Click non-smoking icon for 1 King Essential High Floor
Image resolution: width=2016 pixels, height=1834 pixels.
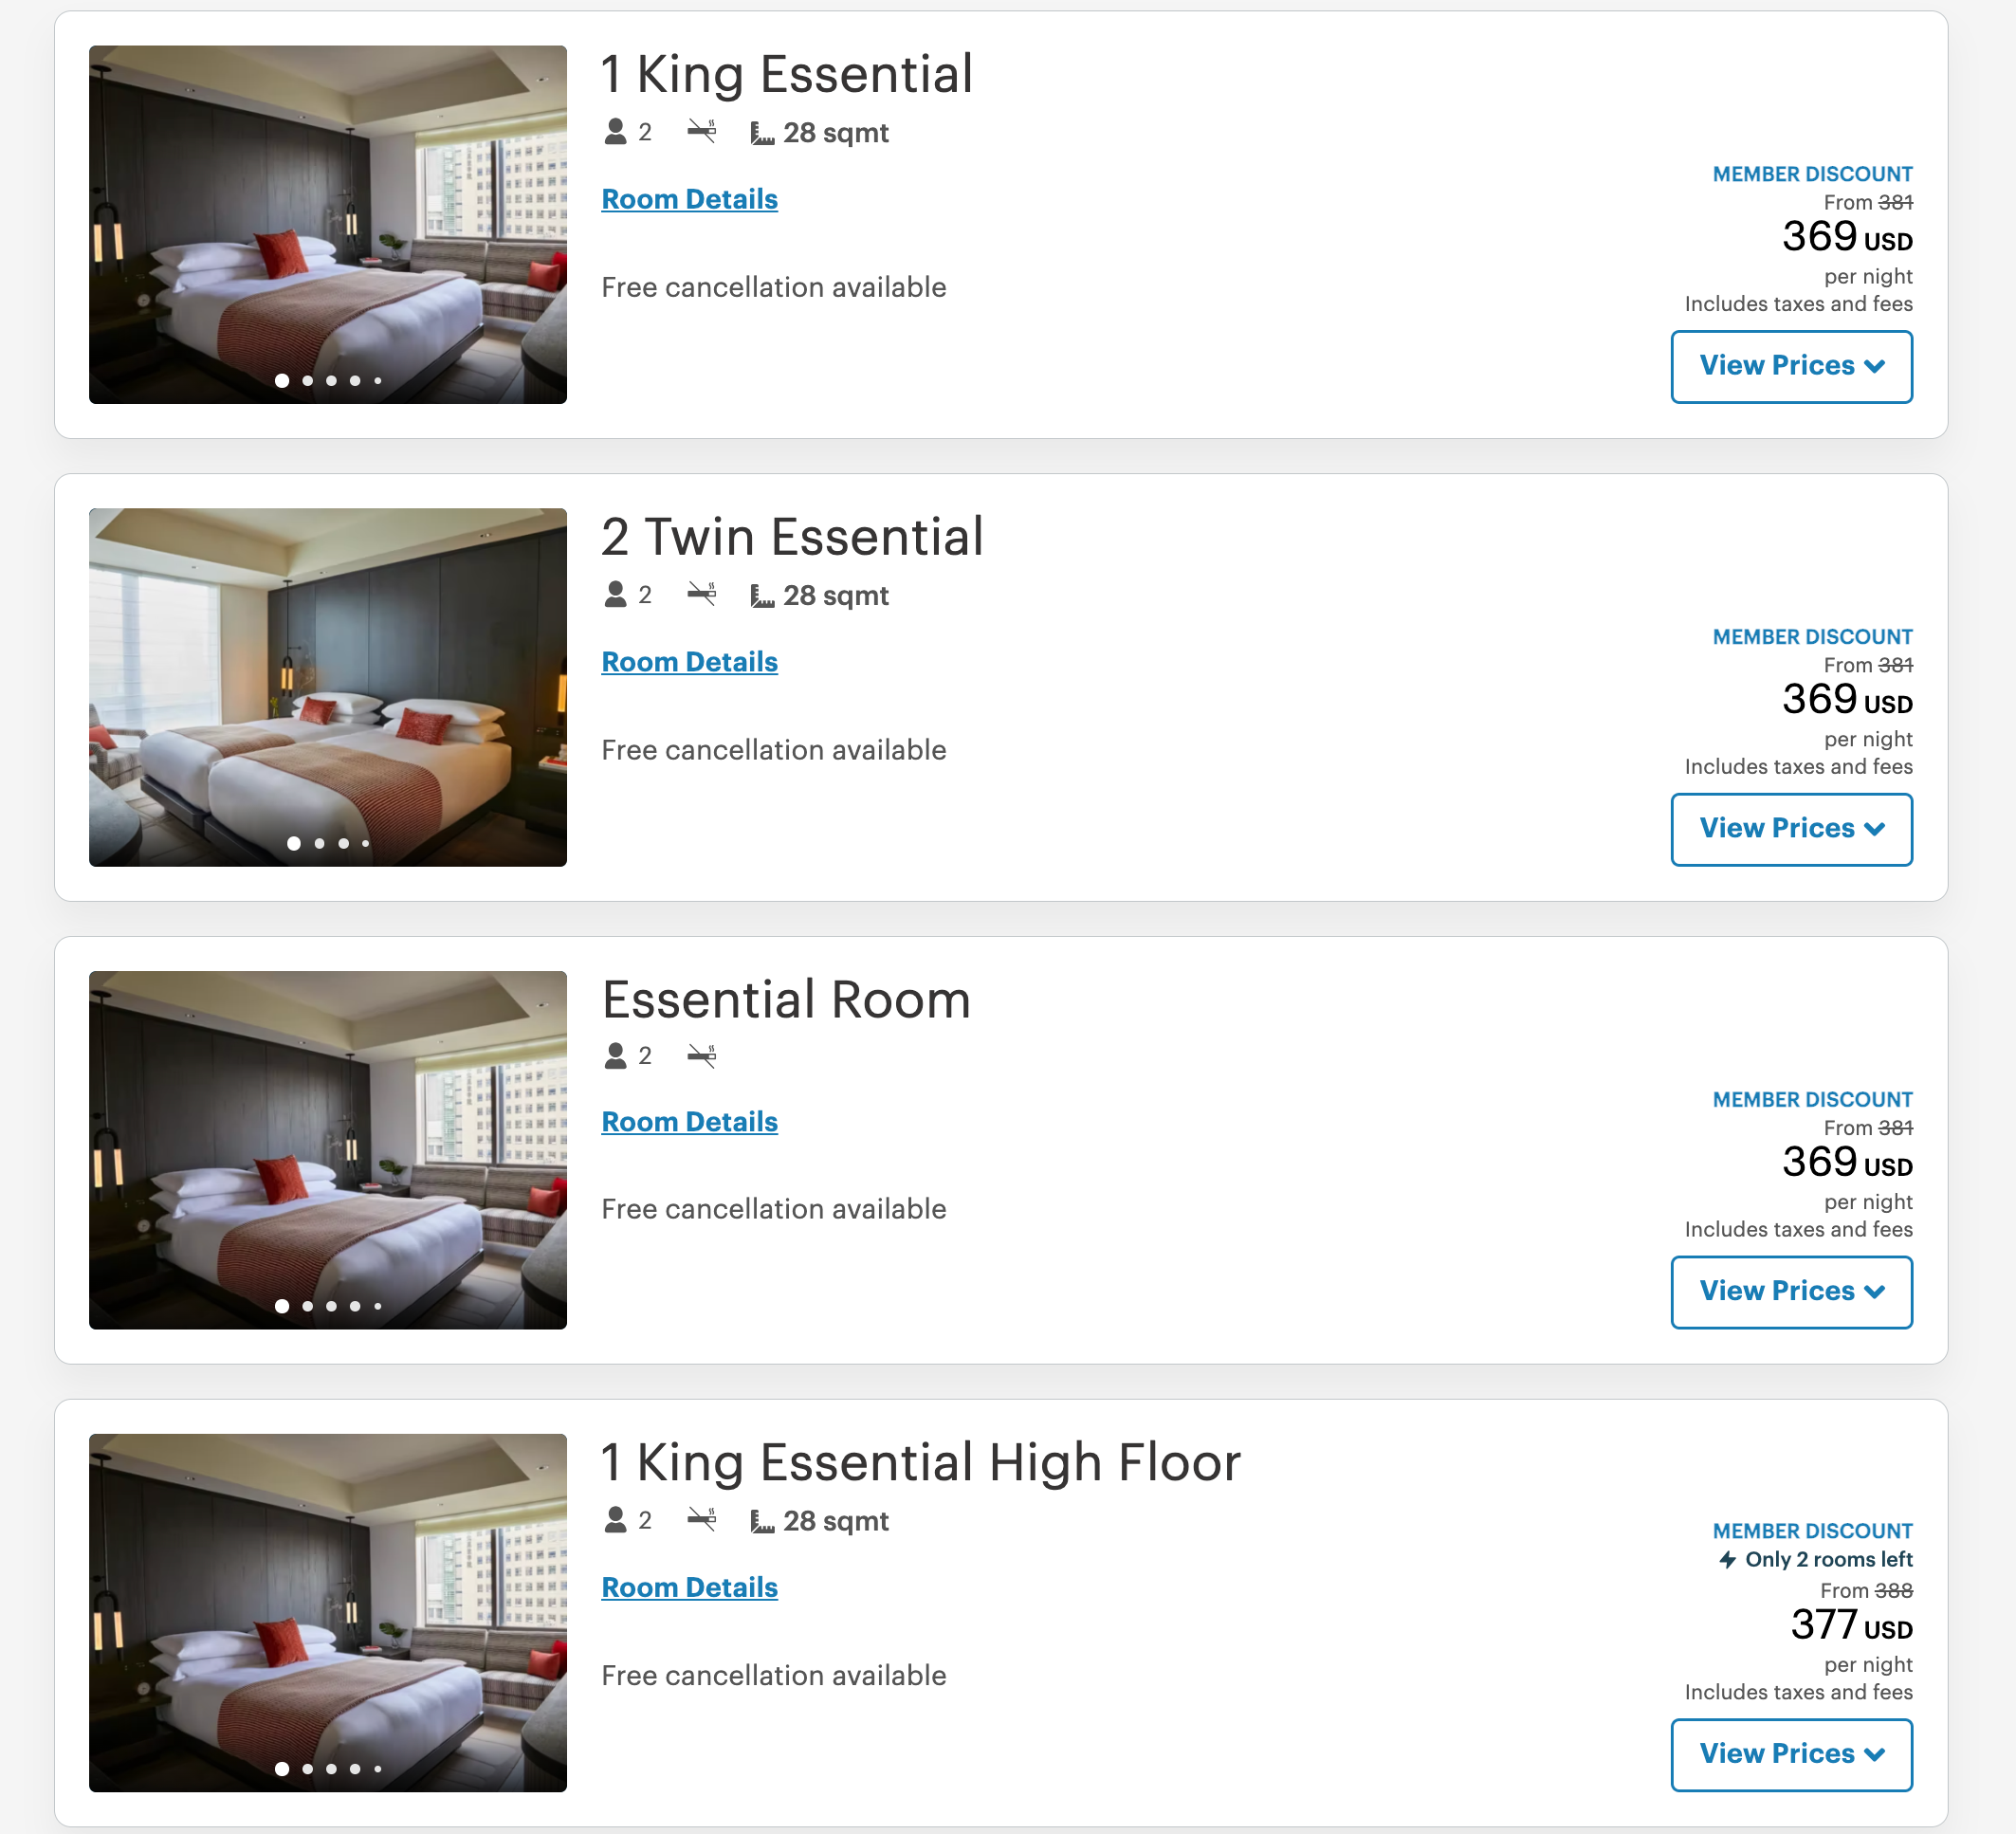click(x=702, y=1520)
